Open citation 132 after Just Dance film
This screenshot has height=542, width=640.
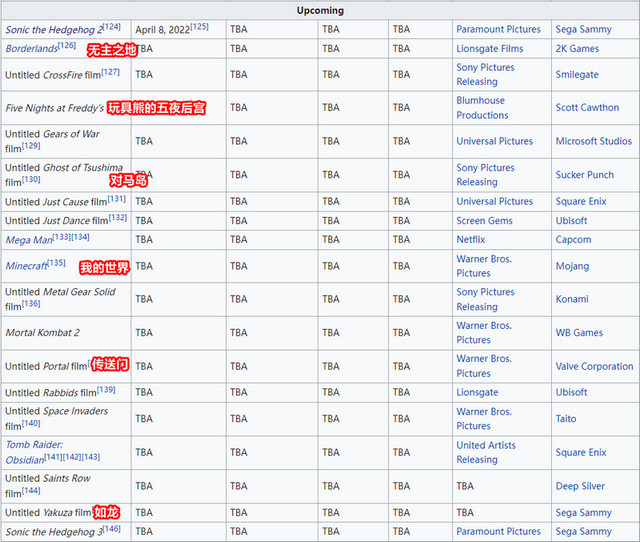coord(118,218)
